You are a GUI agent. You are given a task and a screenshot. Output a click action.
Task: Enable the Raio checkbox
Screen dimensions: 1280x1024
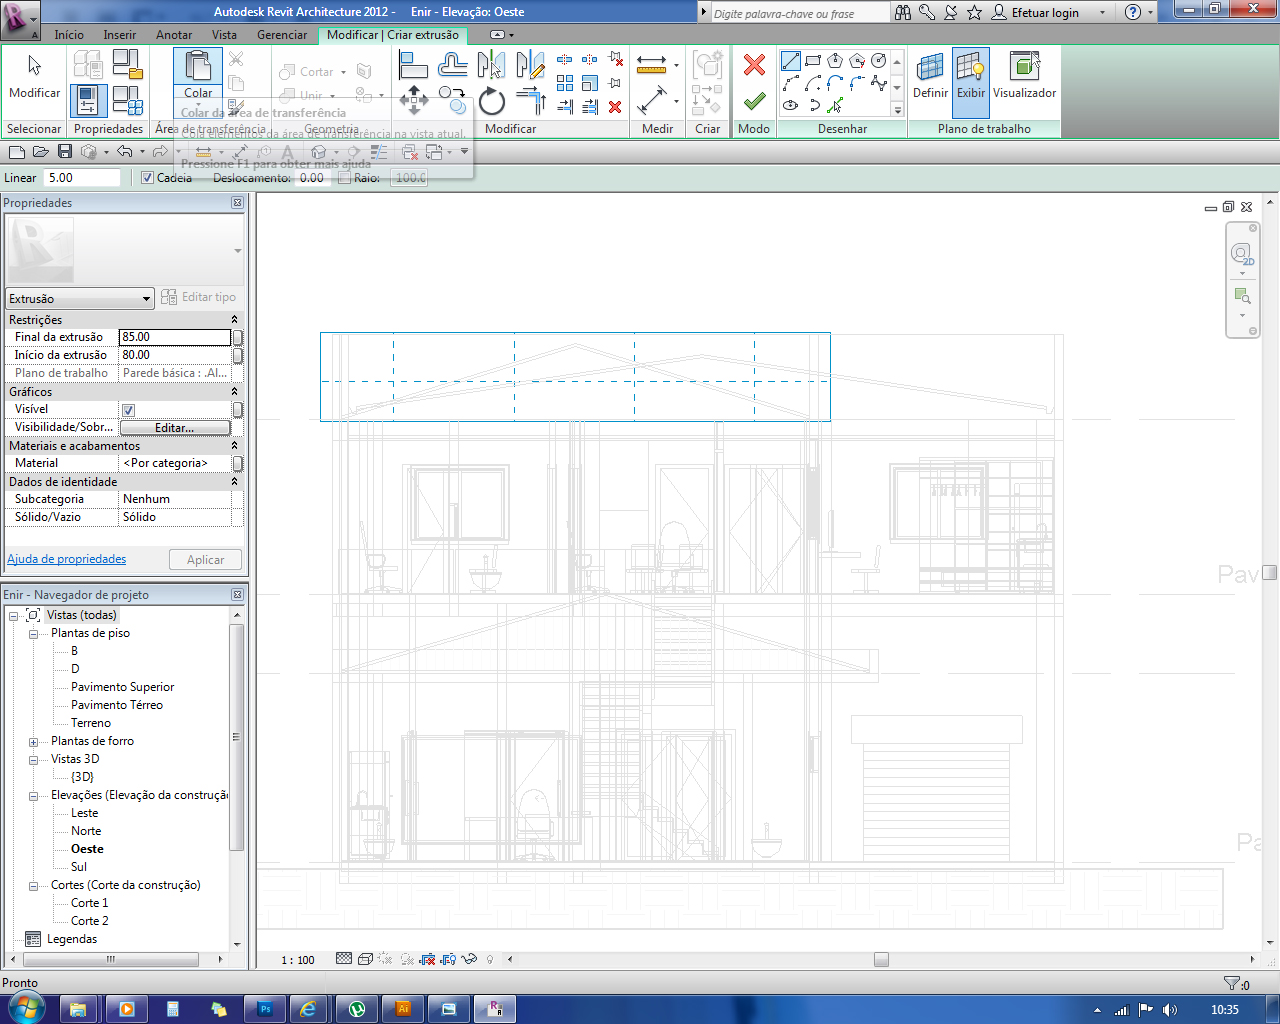pos(345,178)
